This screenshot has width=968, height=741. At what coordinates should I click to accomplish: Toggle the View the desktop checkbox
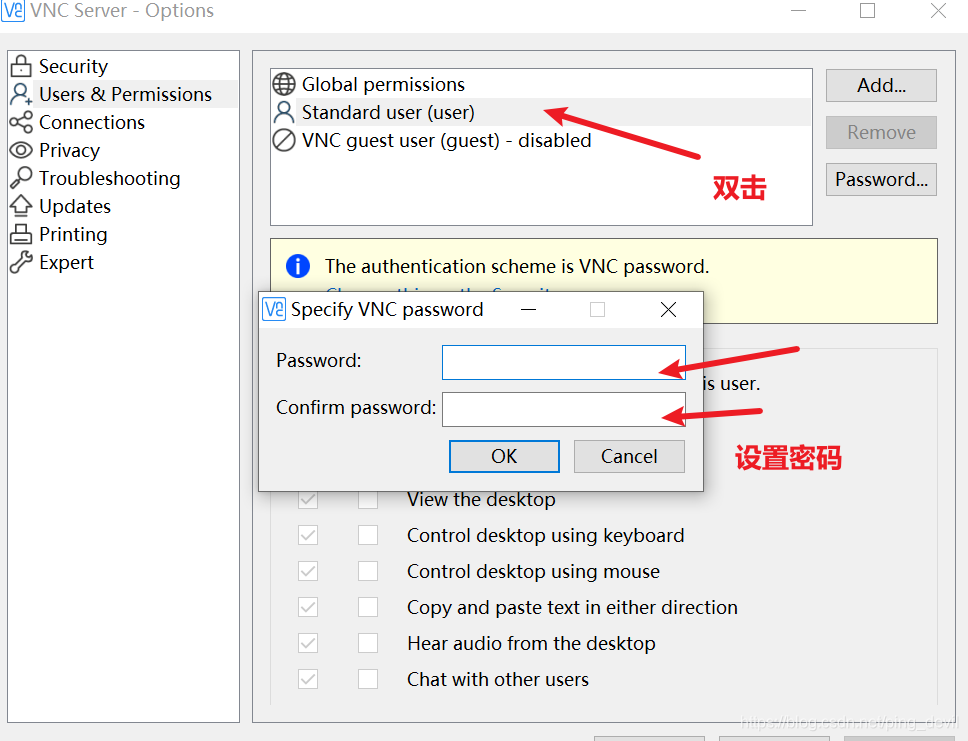(368, 499)
